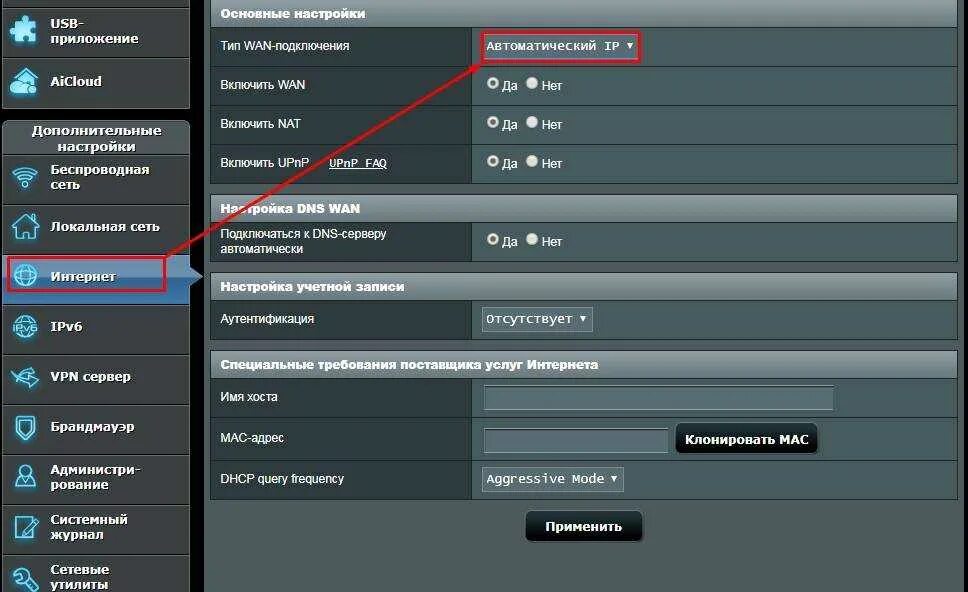
Task: Open Системный журнал page
Action: [x=96, y=529]
